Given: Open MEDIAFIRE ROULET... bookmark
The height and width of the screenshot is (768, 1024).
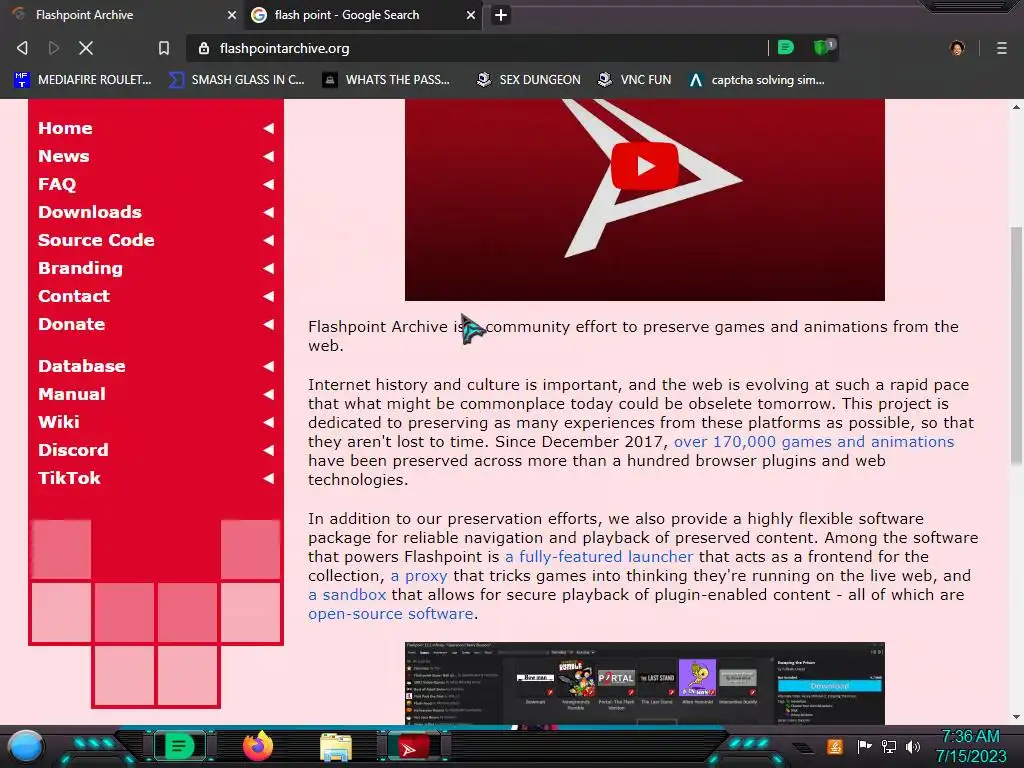Looking at the screenshot, I should [83, 80].
